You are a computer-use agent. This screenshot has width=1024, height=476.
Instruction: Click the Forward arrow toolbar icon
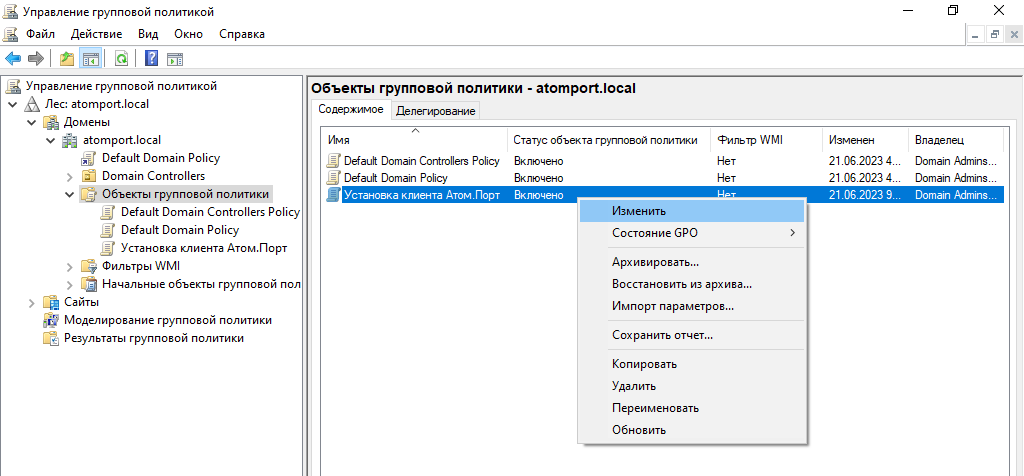35,59
